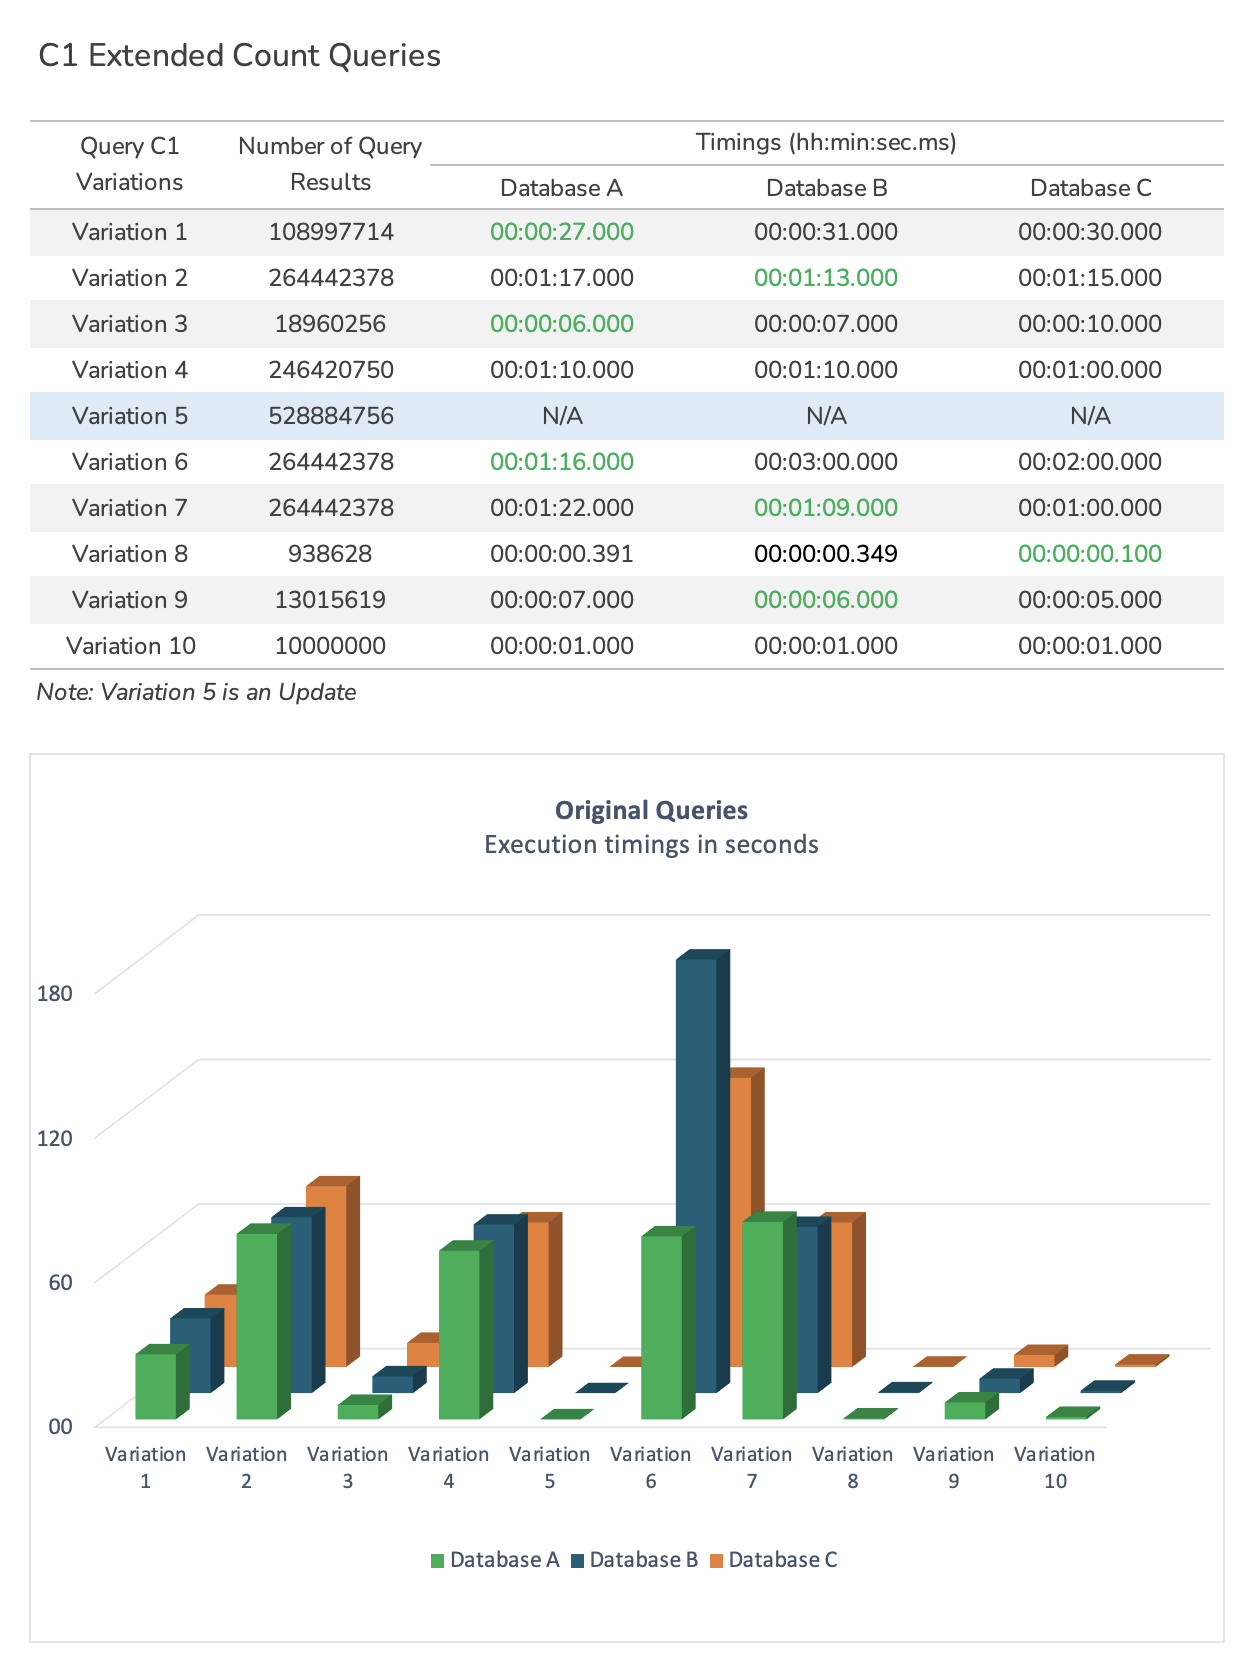
Task: Select the 00:03:00.000 Database B timing
Action: pyautogui.click(x=826, y=462)
